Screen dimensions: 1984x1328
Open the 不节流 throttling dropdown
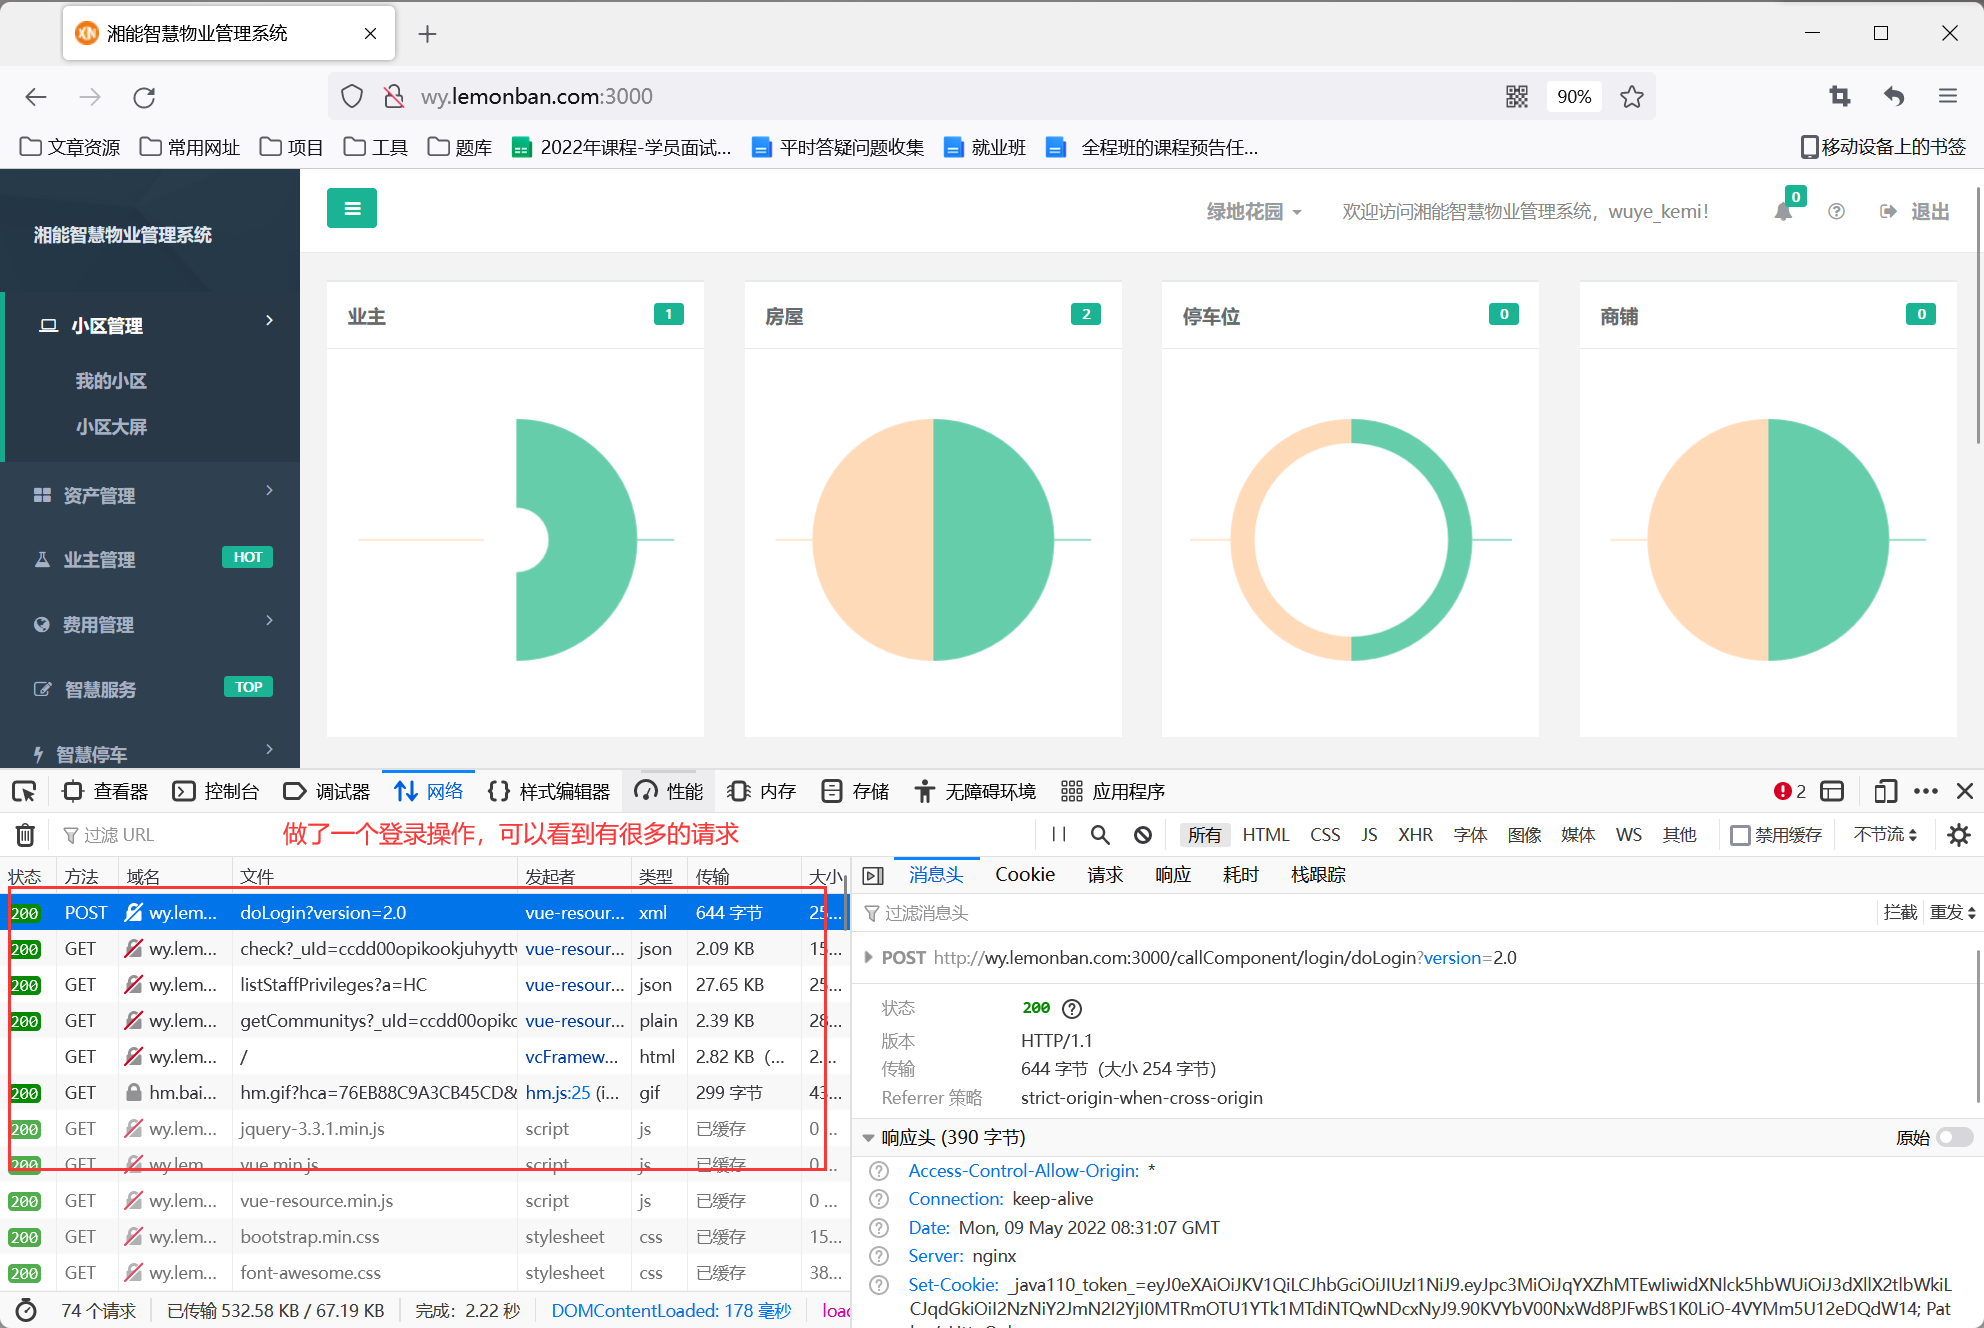[x=1885, y=835]
